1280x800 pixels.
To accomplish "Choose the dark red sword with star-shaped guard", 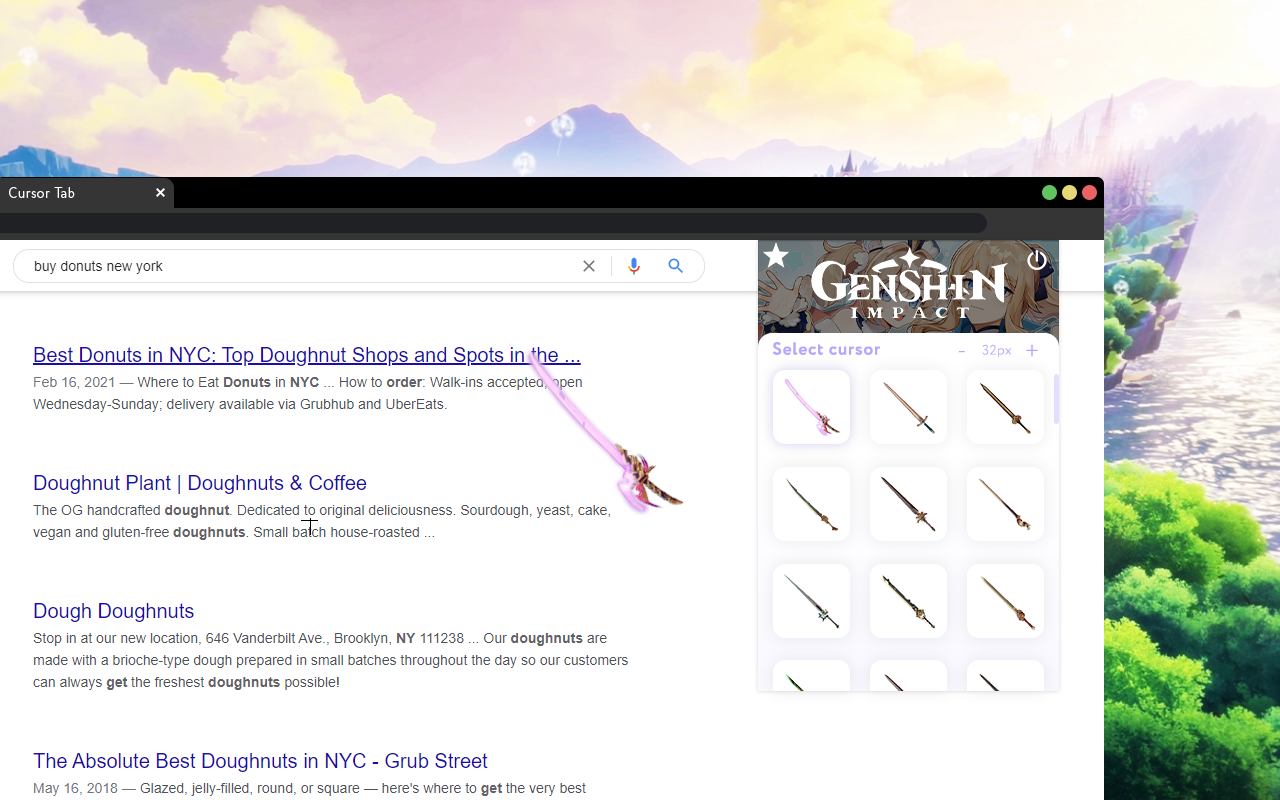I will (x=908, y=504).
